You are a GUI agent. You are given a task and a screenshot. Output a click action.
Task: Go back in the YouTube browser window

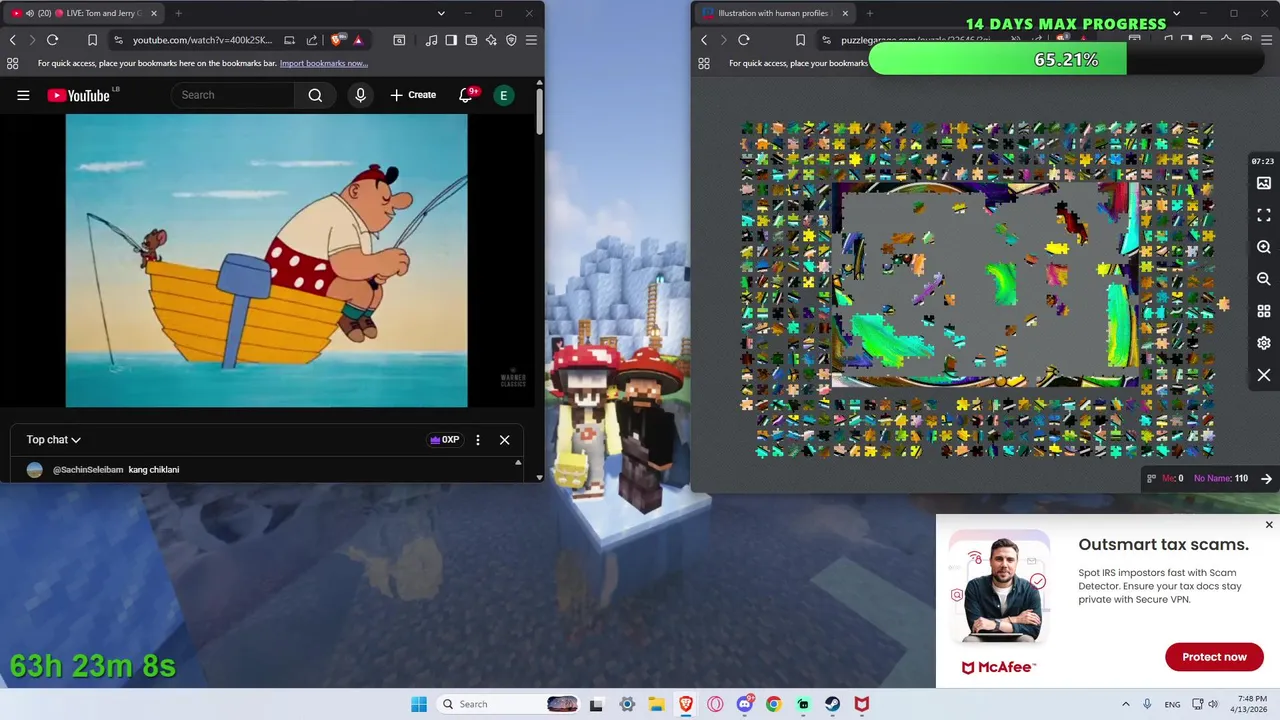(x=12, y=40)
